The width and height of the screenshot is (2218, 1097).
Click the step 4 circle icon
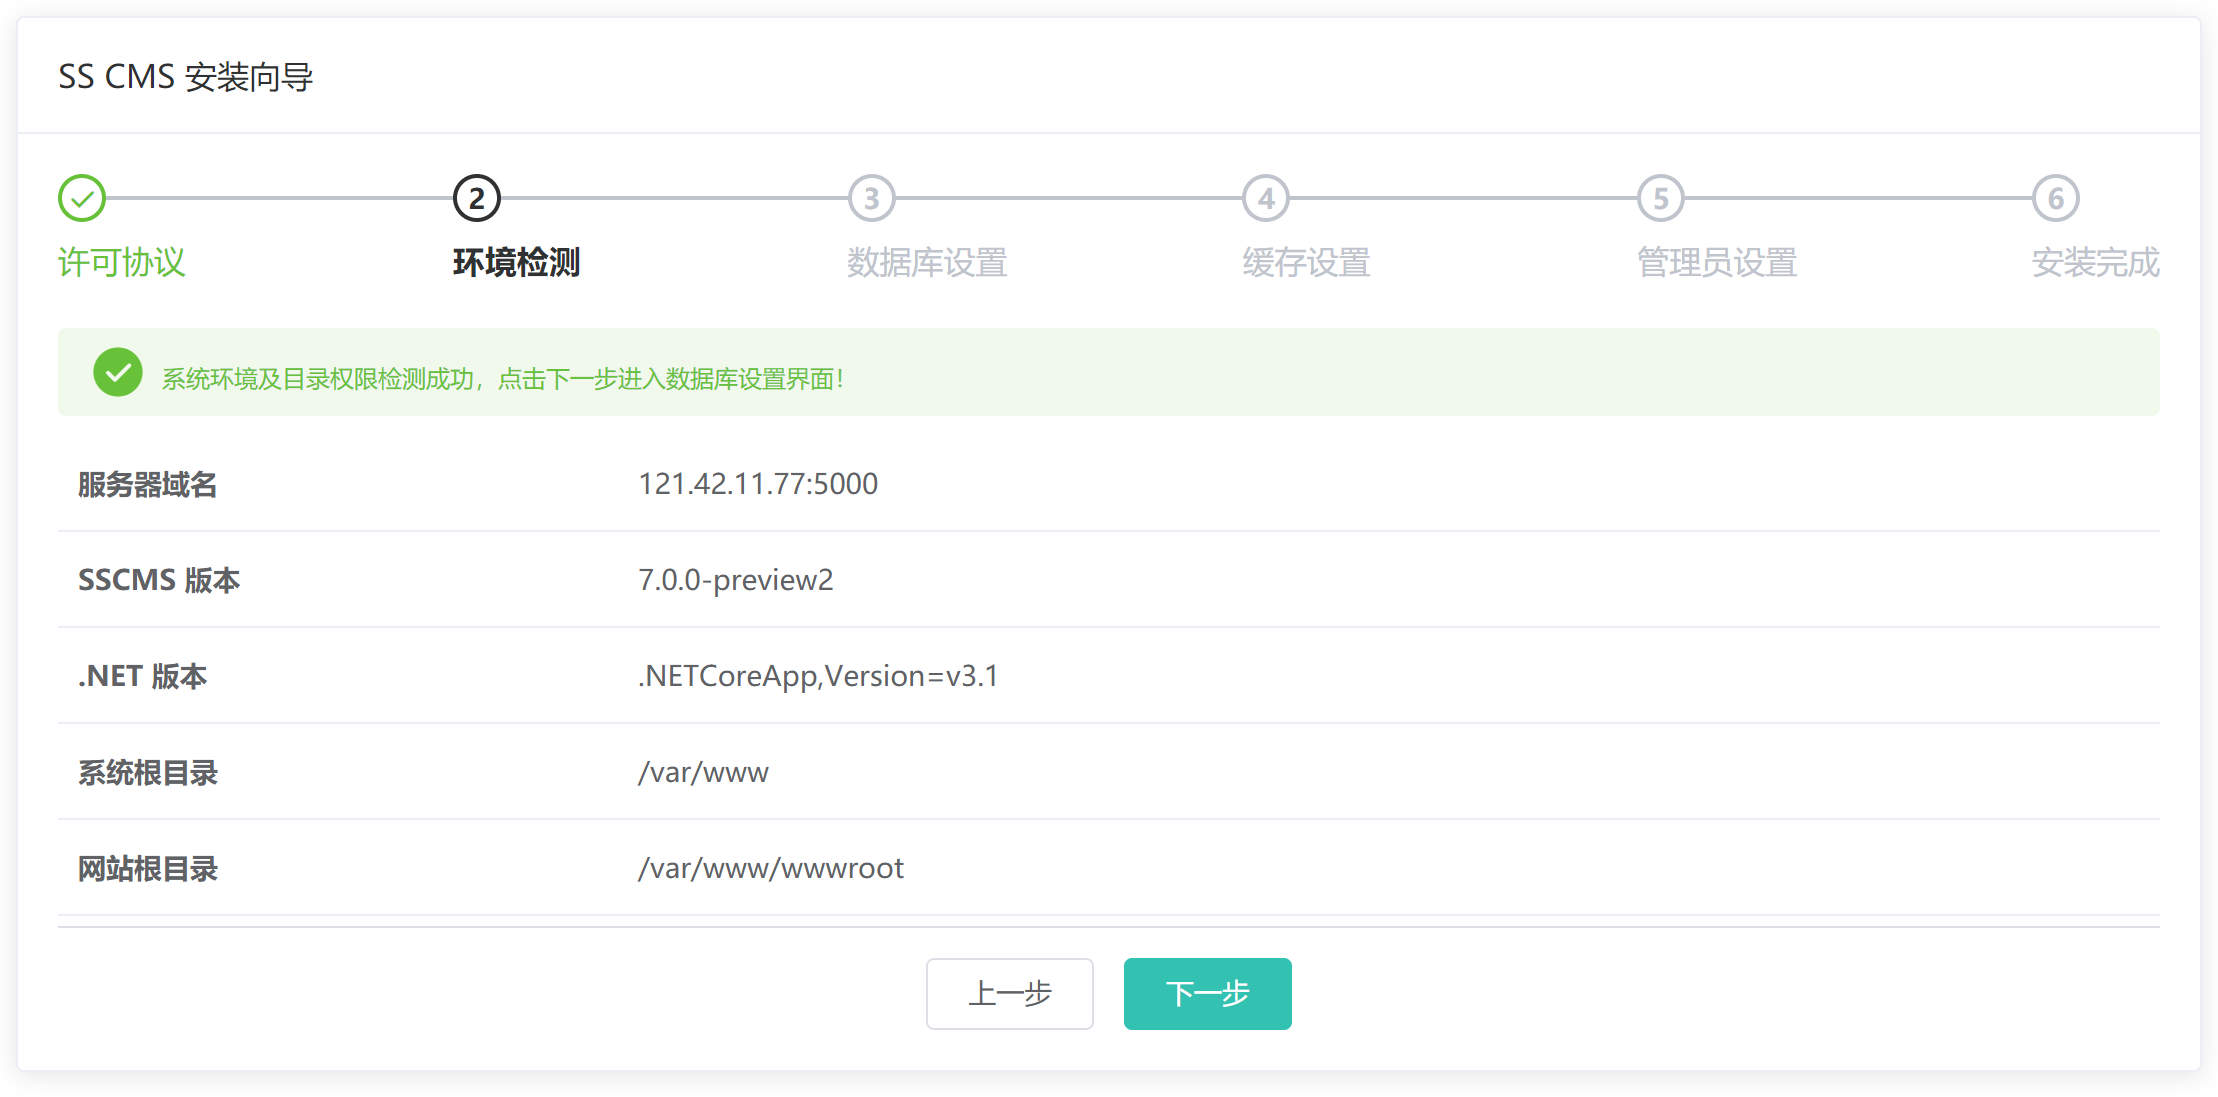click(x=1266, y=198)
